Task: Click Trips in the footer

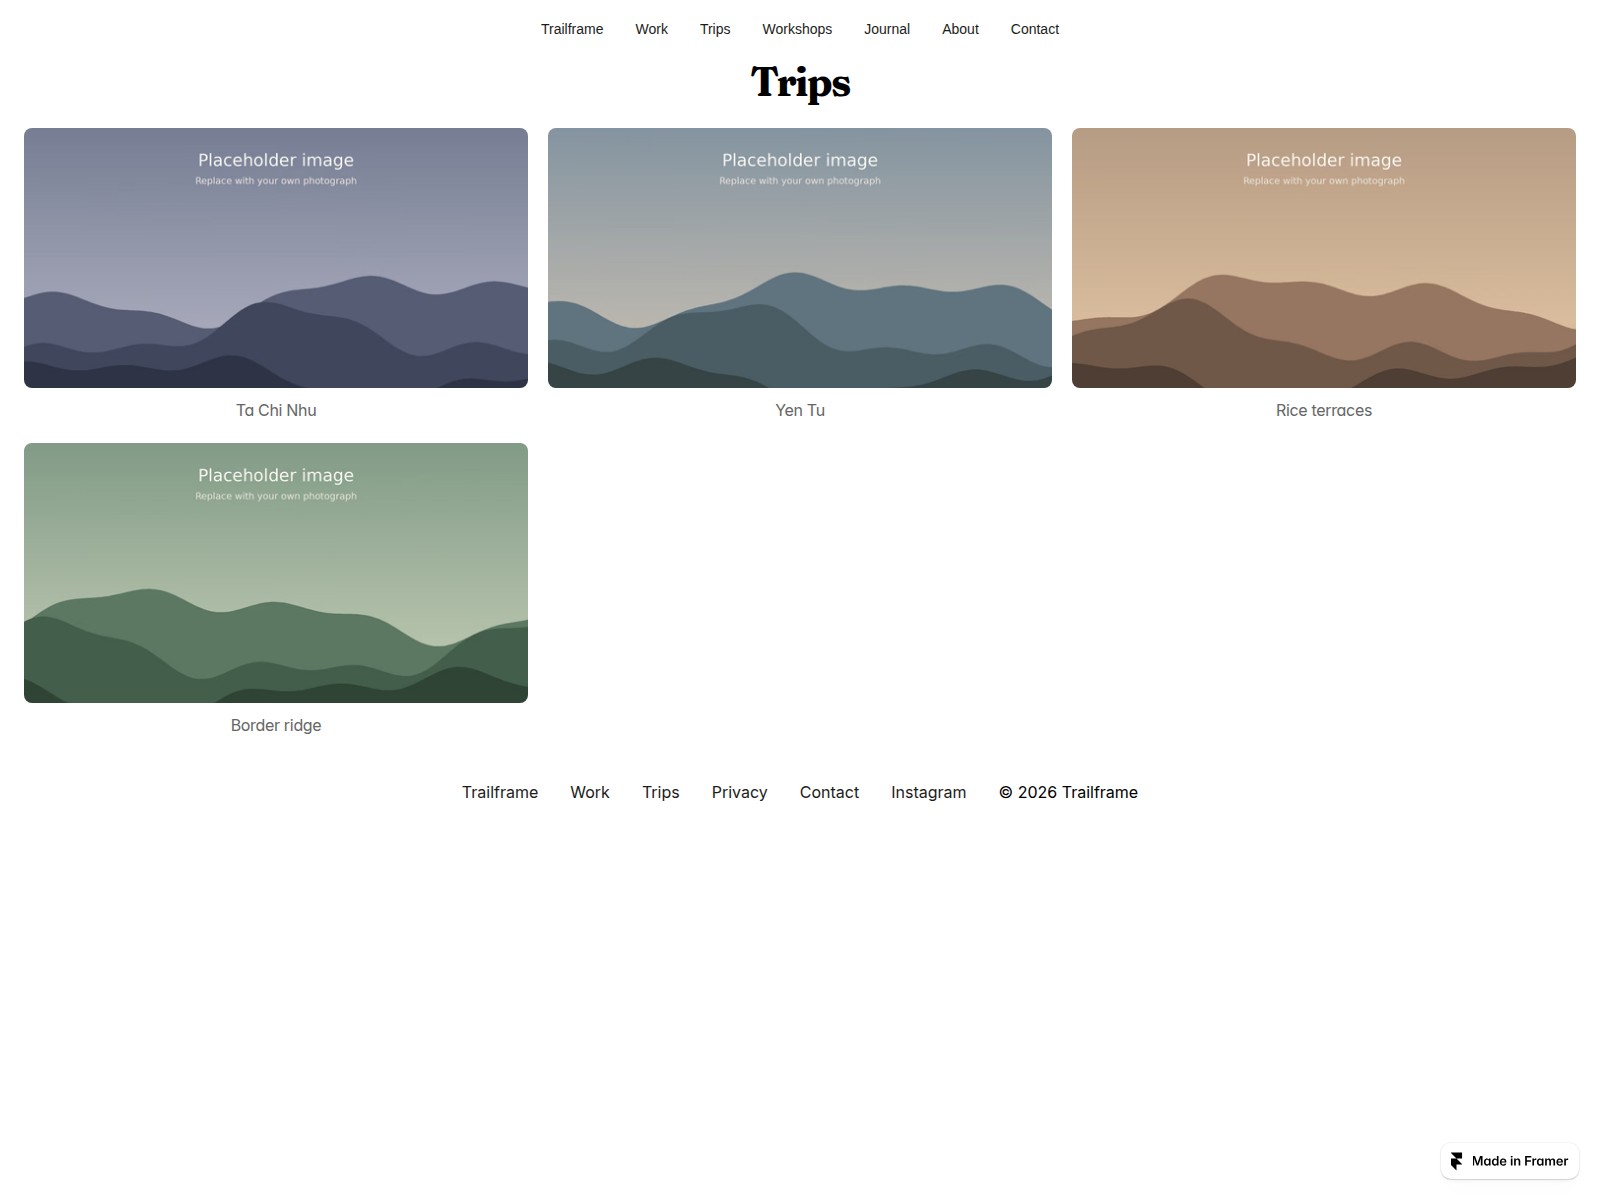Action: (x=661, y=792)
